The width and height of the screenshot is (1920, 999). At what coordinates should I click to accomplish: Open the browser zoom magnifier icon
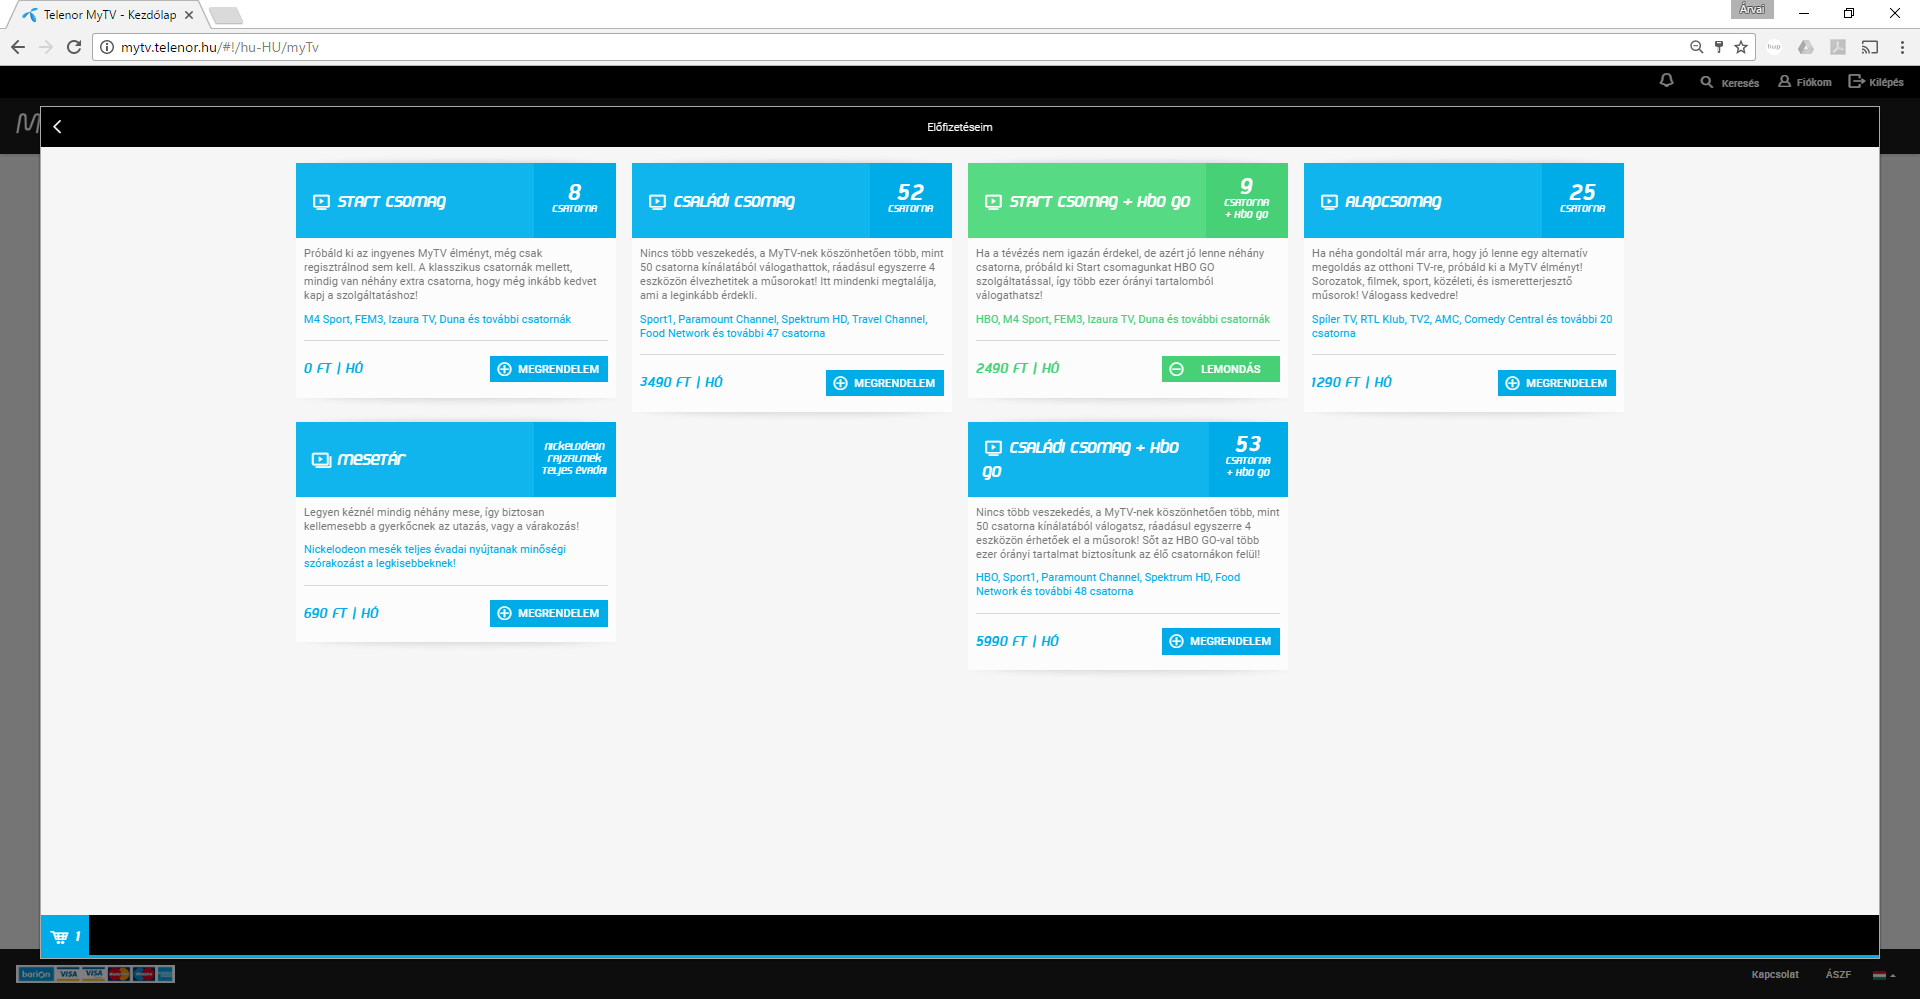(x=1696, y=47)
